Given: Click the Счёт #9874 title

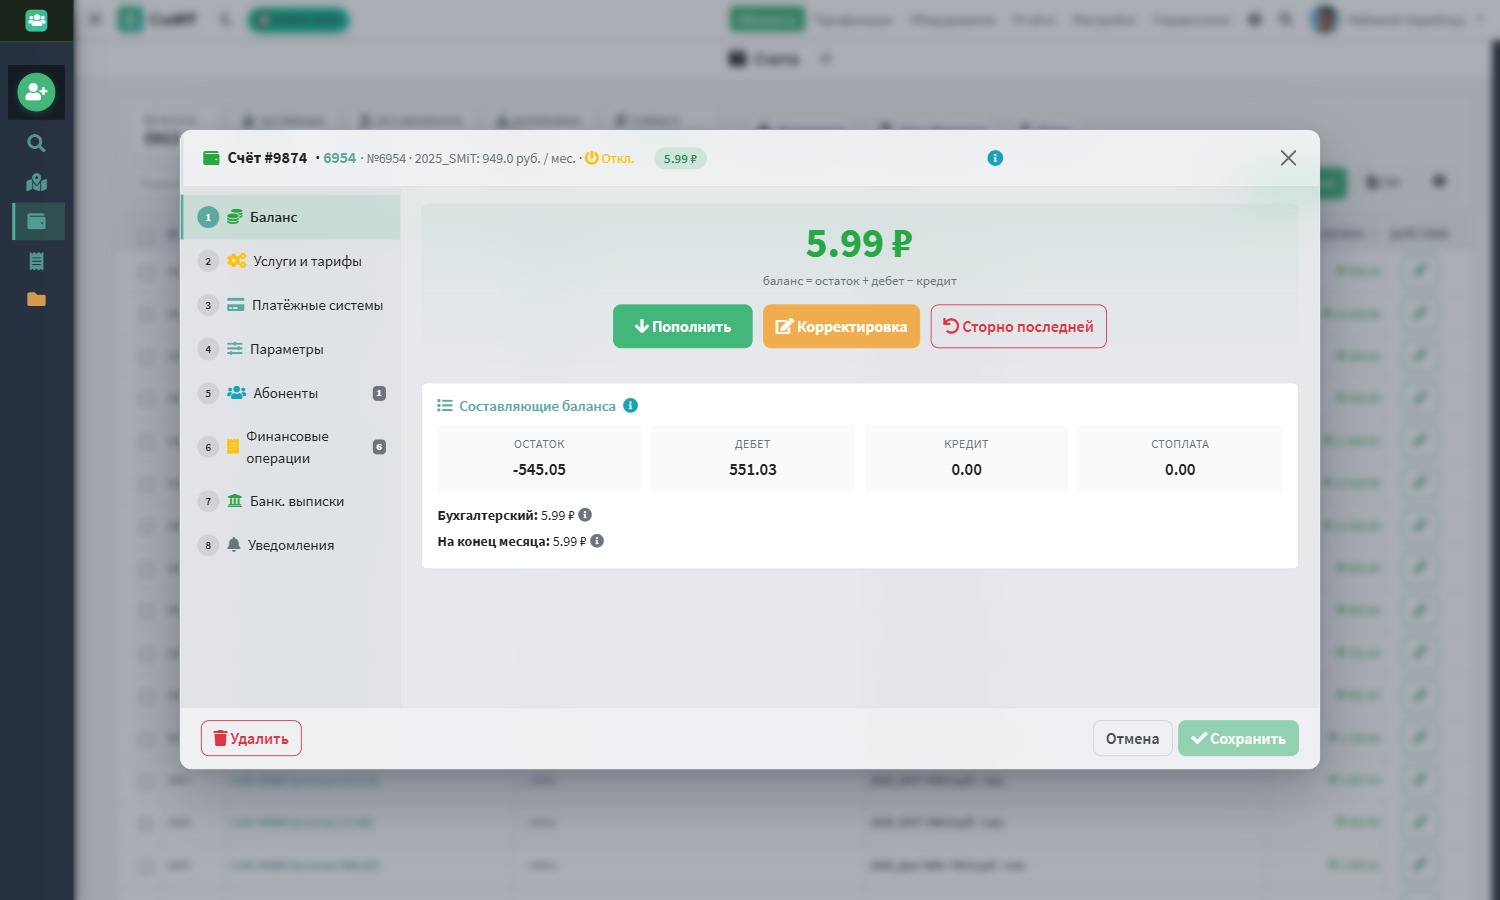Looking at the screenshot, I should (x=267, y=158).
